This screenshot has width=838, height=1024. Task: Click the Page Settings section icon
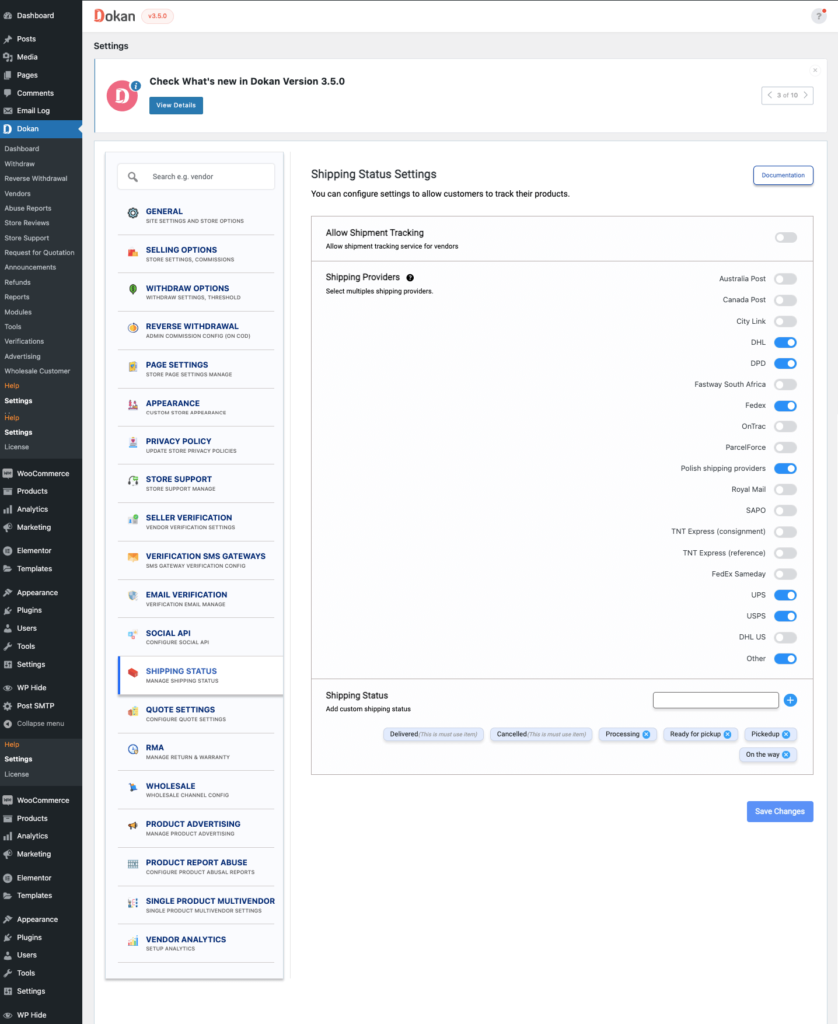[133, 366]
